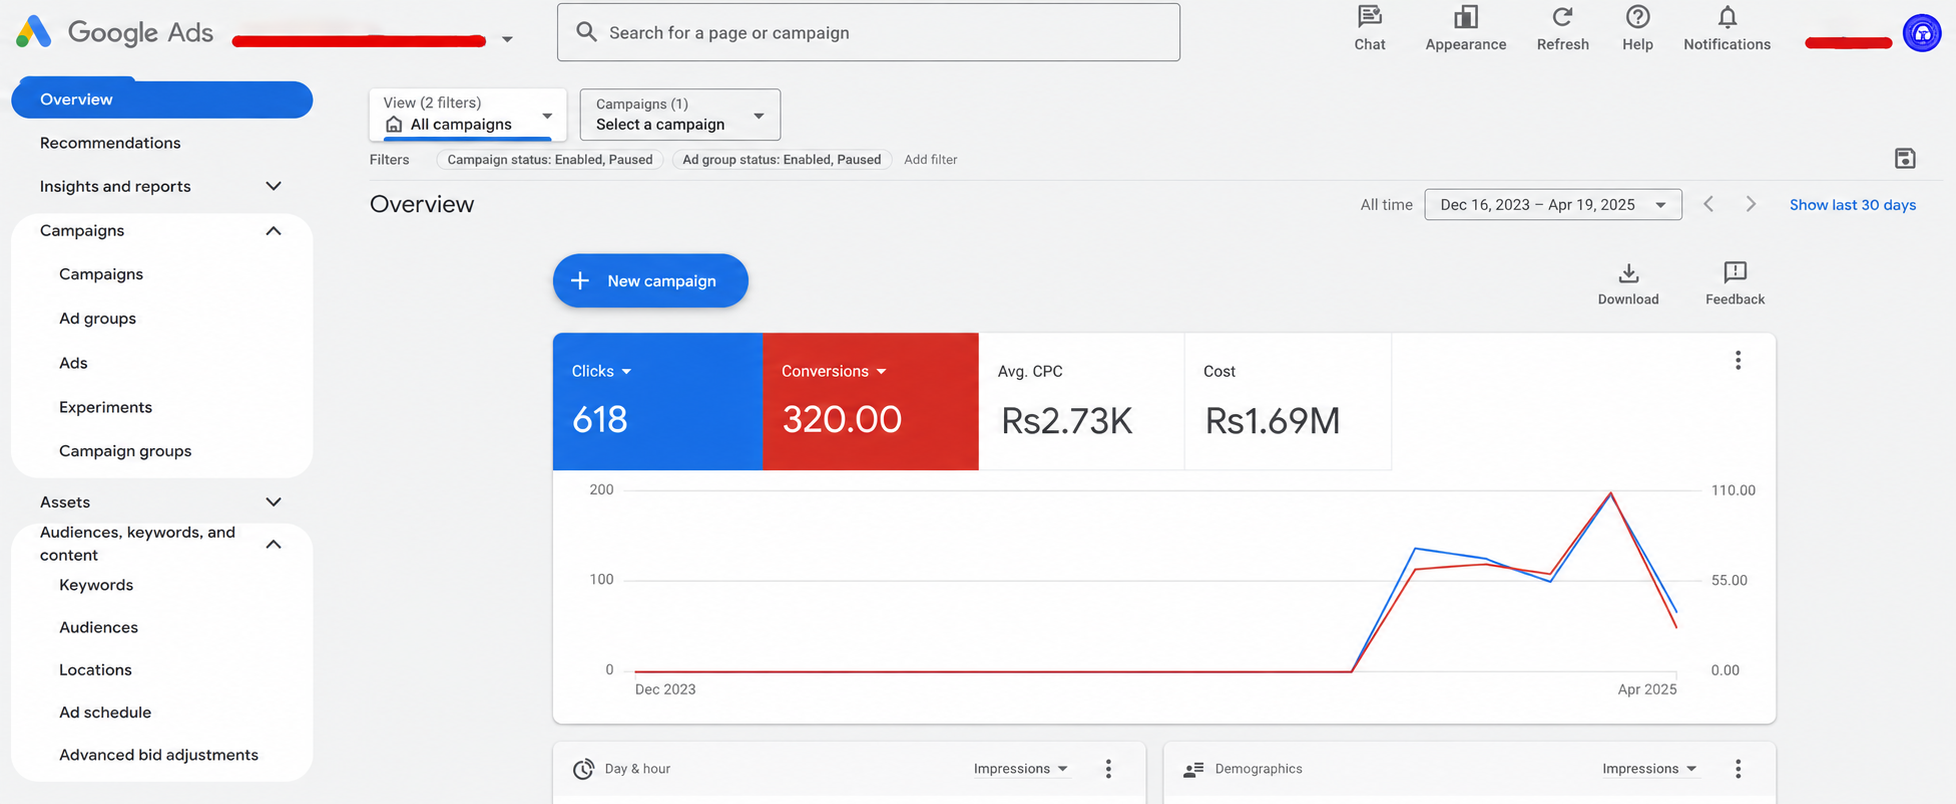Screen dimensions: 1956x804
Task: Click Show last 30 days link
Action: coord(1852,205)
